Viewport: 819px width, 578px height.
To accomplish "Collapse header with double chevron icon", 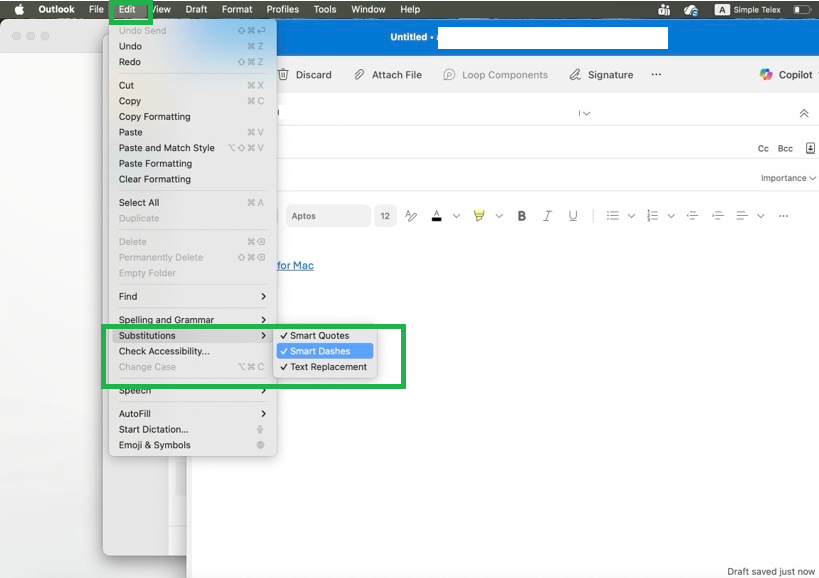I will pos(804,113).
